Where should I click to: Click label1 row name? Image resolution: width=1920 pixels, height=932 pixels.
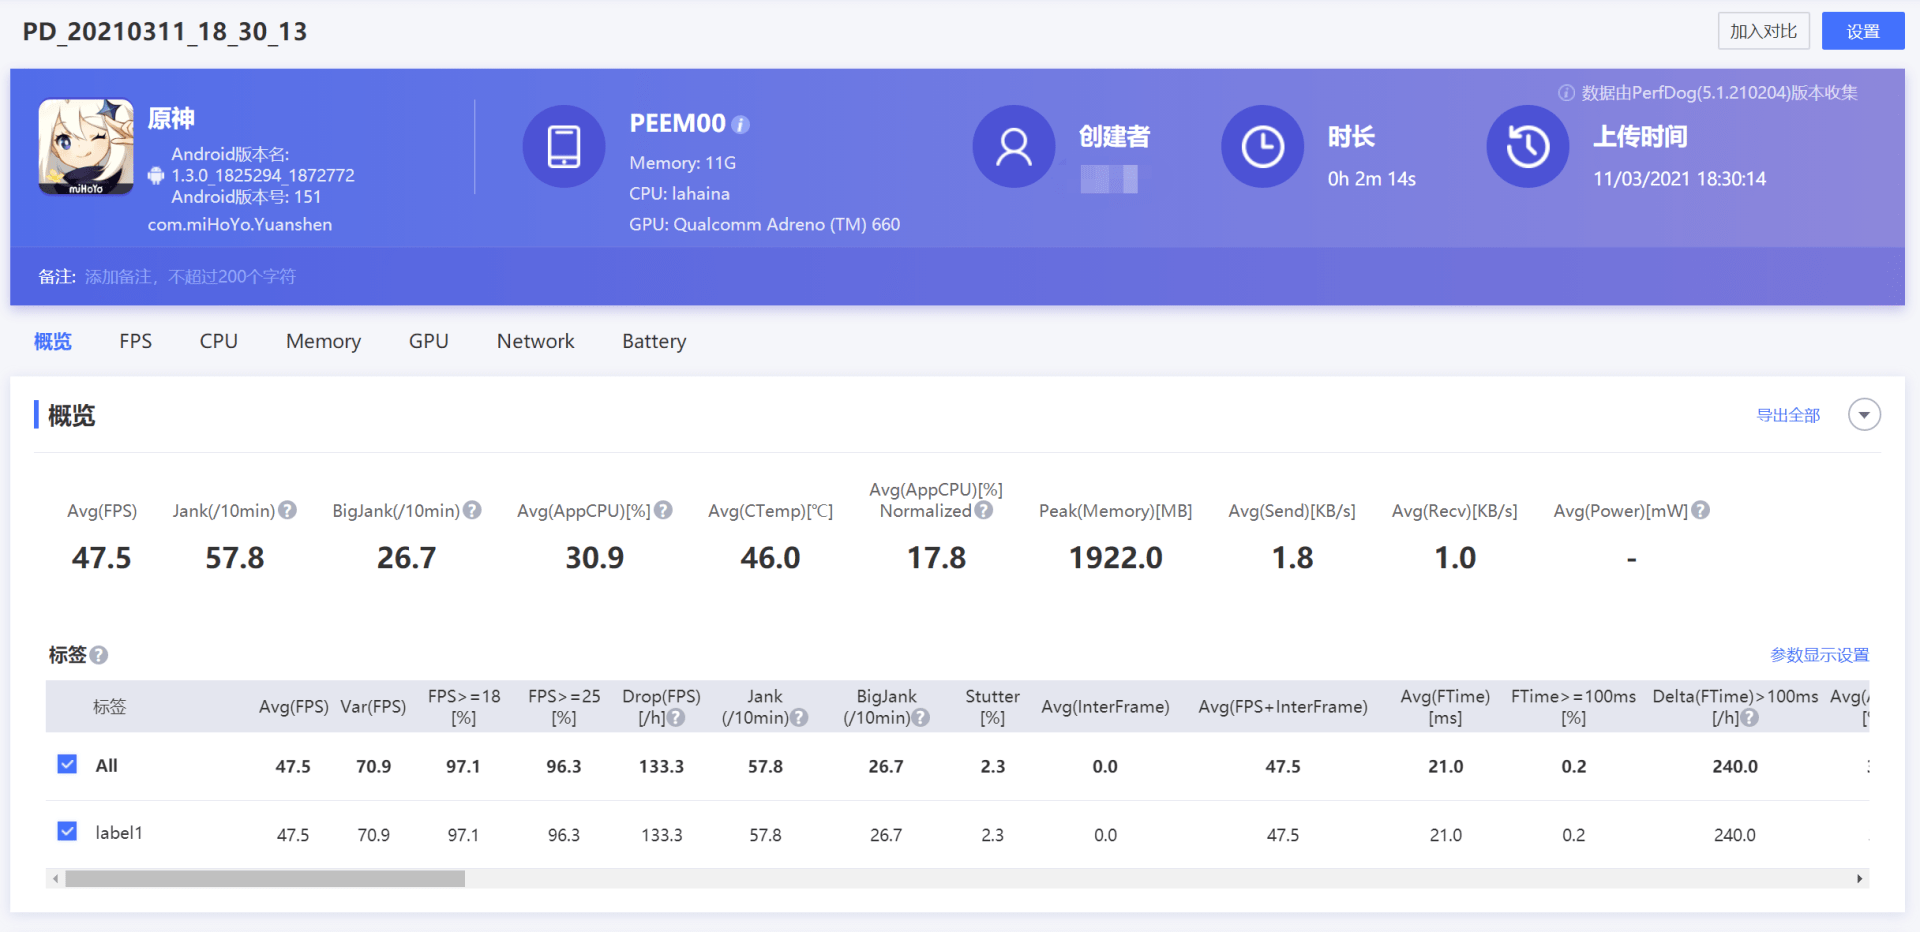(x=119, y=833)
